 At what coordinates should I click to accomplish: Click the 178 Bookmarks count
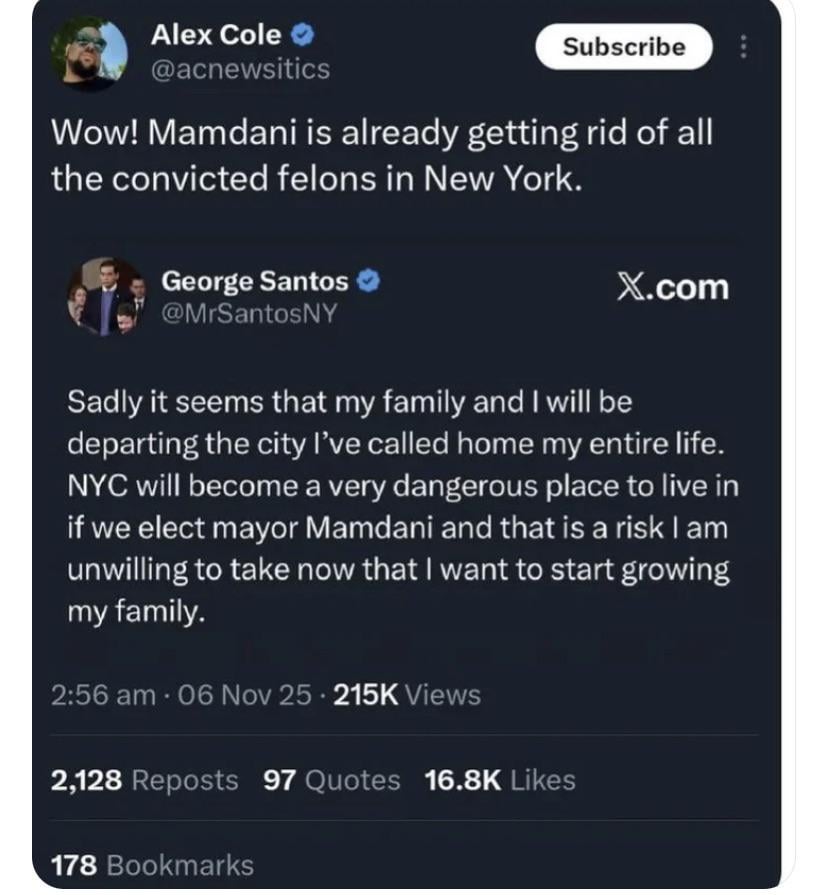pyautogui.click(x=152, y=865)
